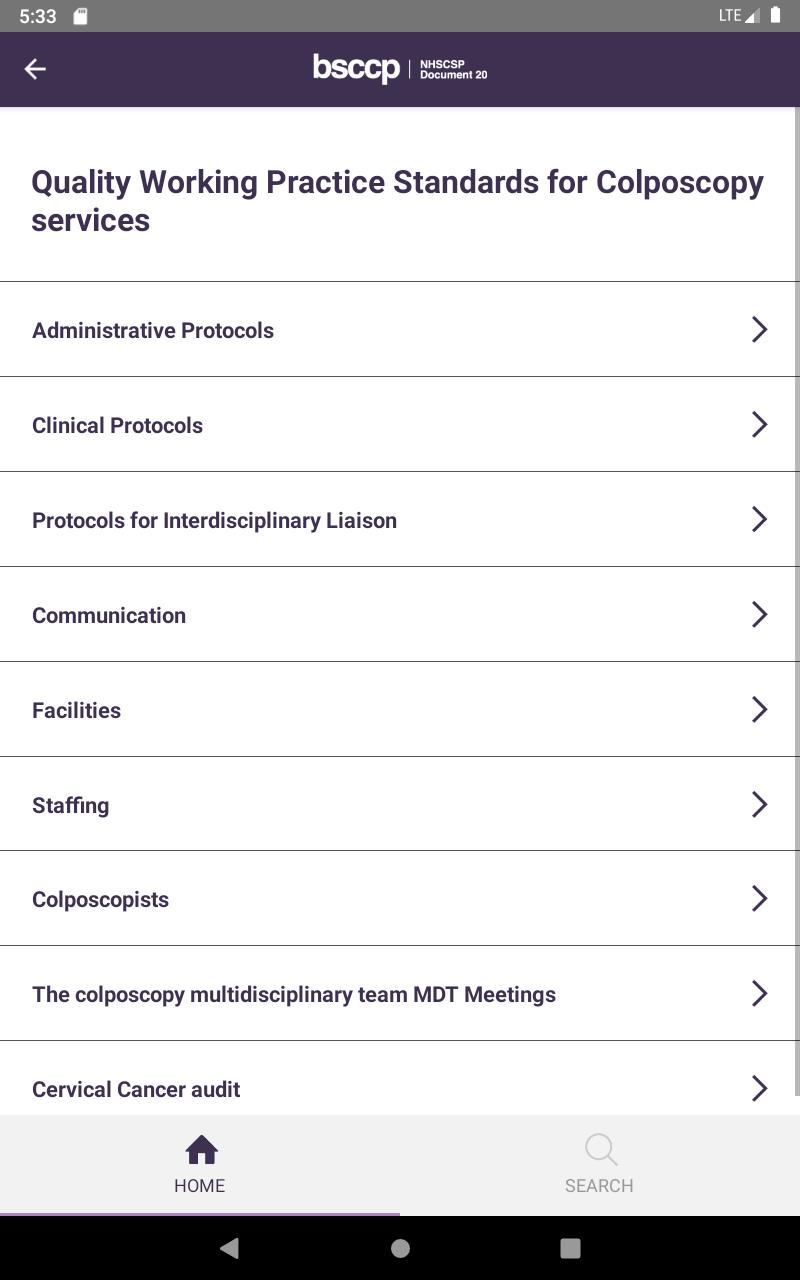
Task: Expand Cervical Cancer audit chevron
Action: [759, 1088]
